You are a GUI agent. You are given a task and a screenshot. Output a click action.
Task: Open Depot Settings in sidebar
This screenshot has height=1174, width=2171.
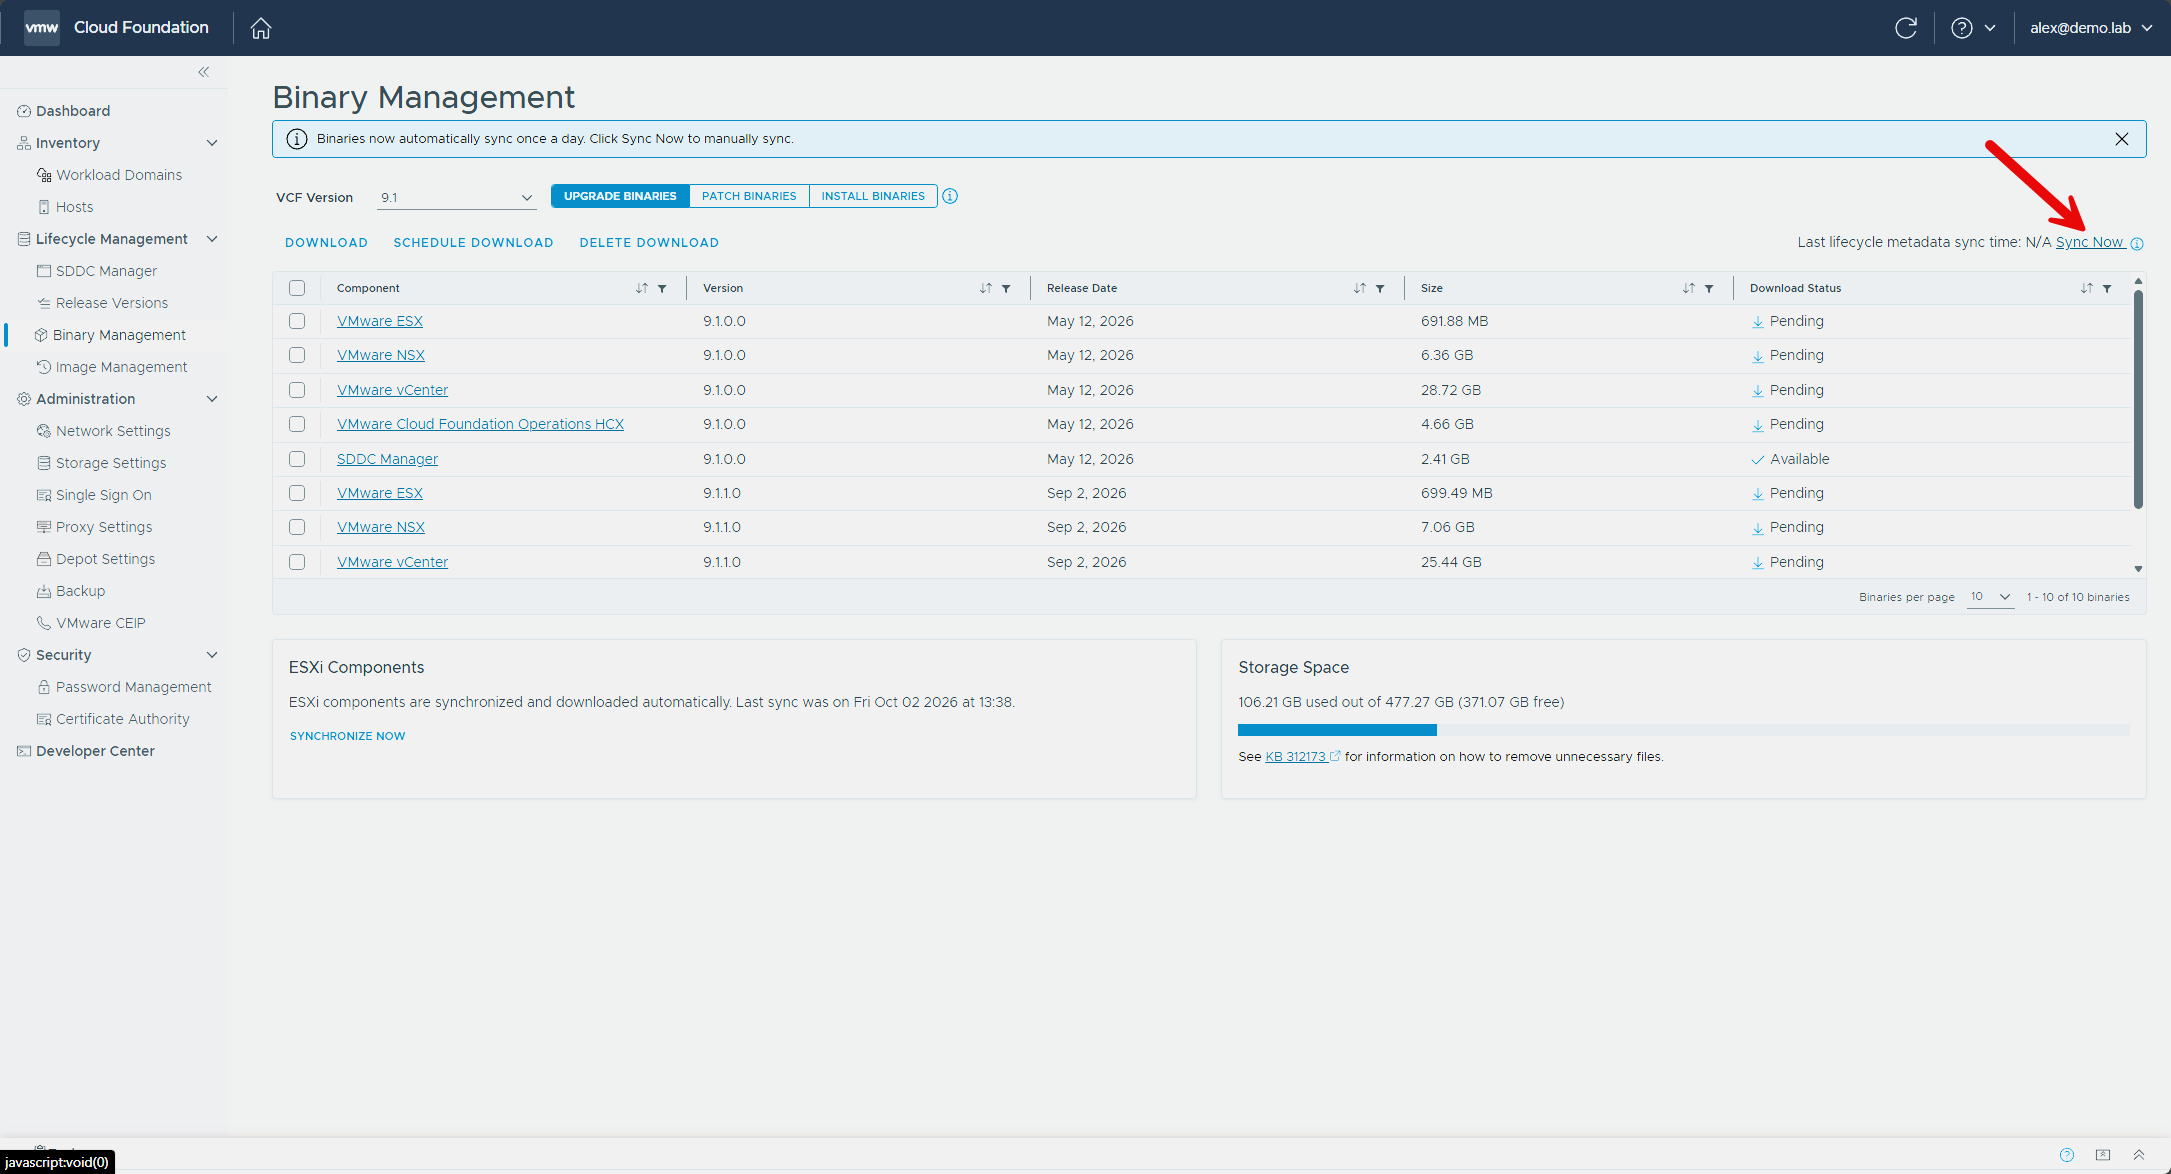click(105, 559)
